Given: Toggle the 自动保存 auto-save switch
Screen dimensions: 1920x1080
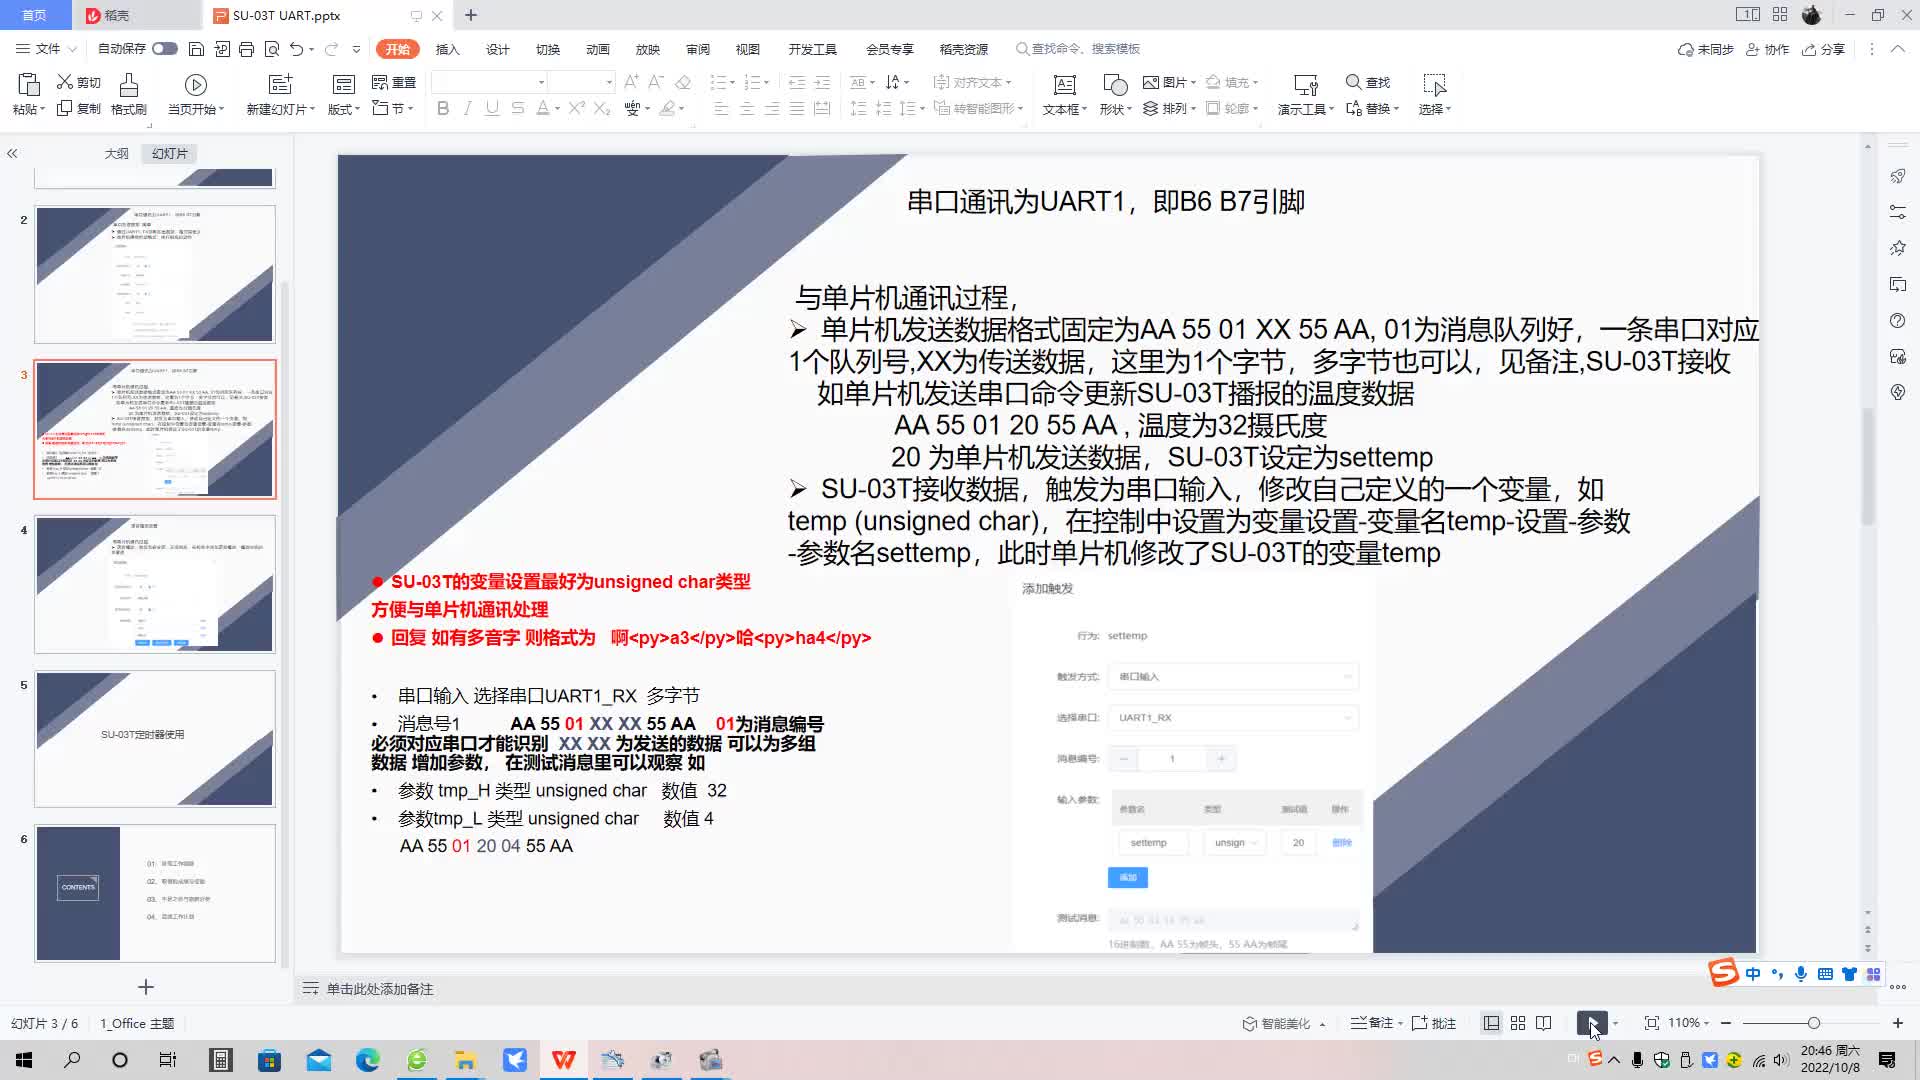Looking at the screenshot, I should click(165, 48).
